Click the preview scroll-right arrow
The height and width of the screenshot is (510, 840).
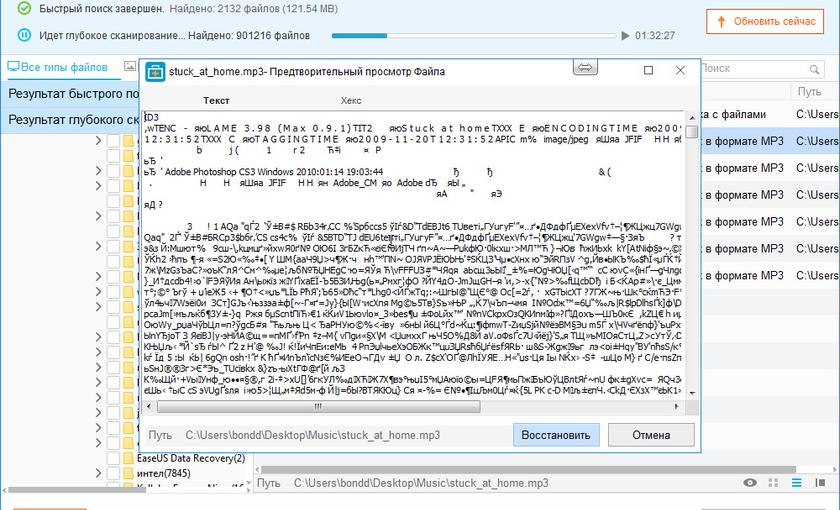point(677,407)
